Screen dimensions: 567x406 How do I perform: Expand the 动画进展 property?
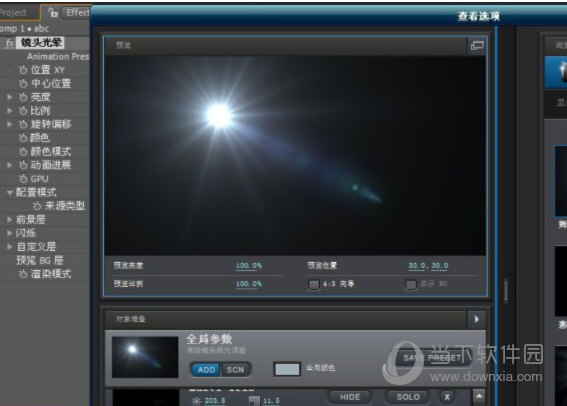click(x=10, y=165)
